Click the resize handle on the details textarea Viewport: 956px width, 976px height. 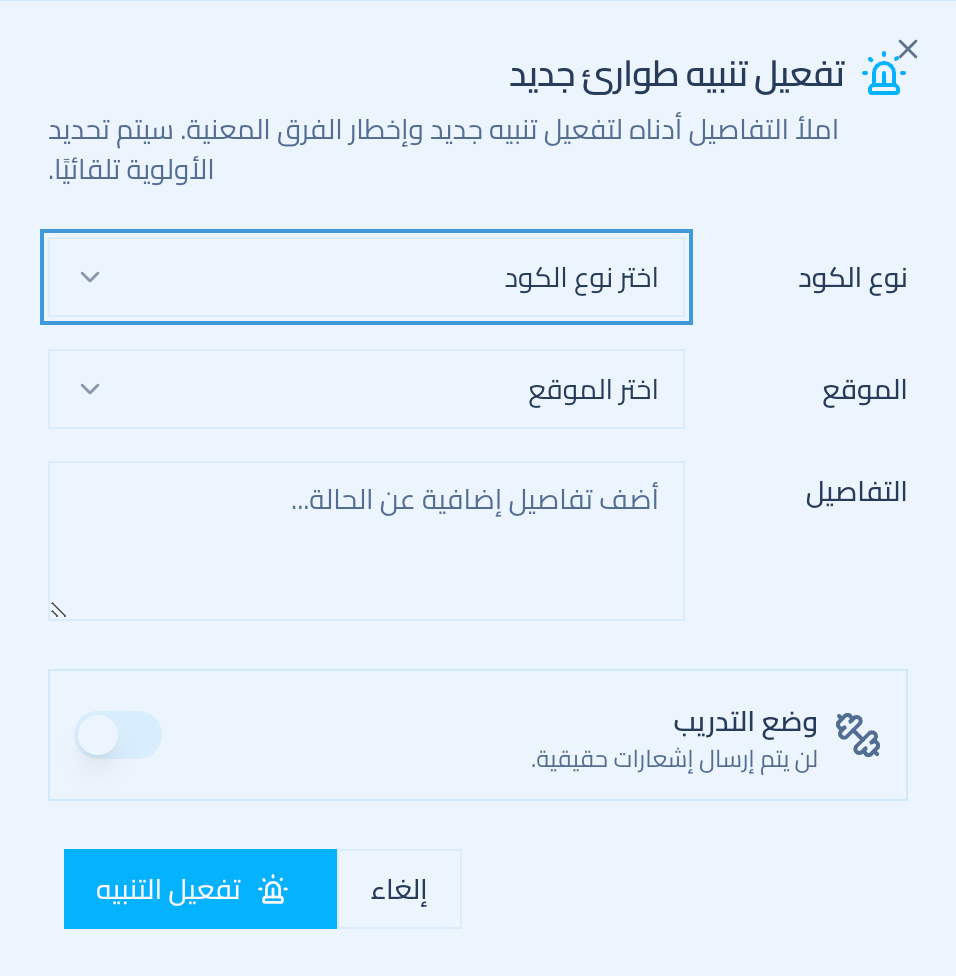point(58,609)
